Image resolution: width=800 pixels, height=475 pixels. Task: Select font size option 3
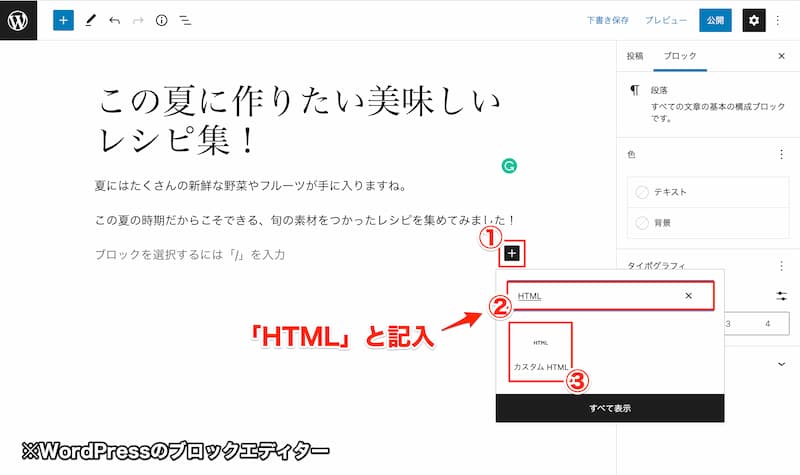coord(728,323)
